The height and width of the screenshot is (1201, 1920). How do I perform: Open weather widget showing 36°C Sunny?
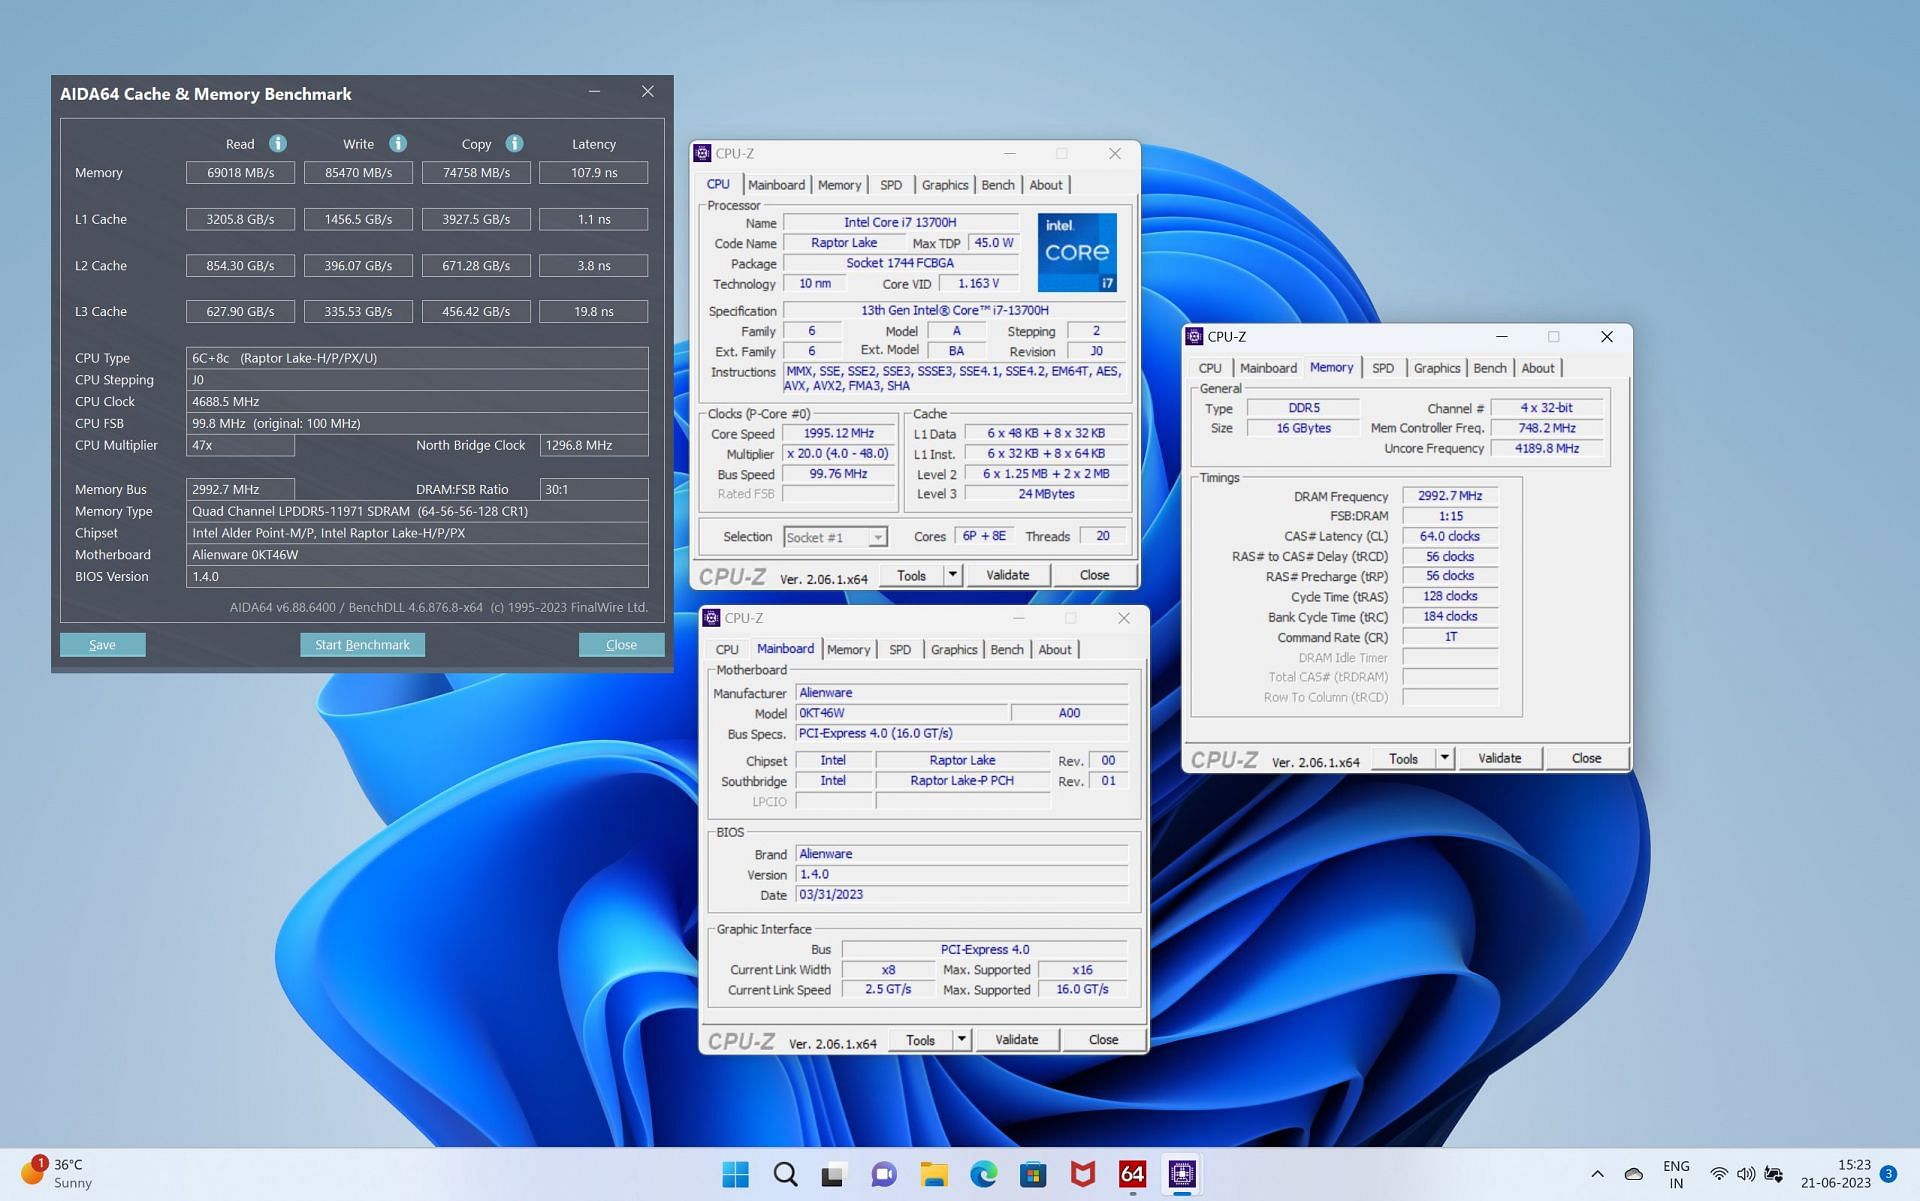pos(57,1174)
